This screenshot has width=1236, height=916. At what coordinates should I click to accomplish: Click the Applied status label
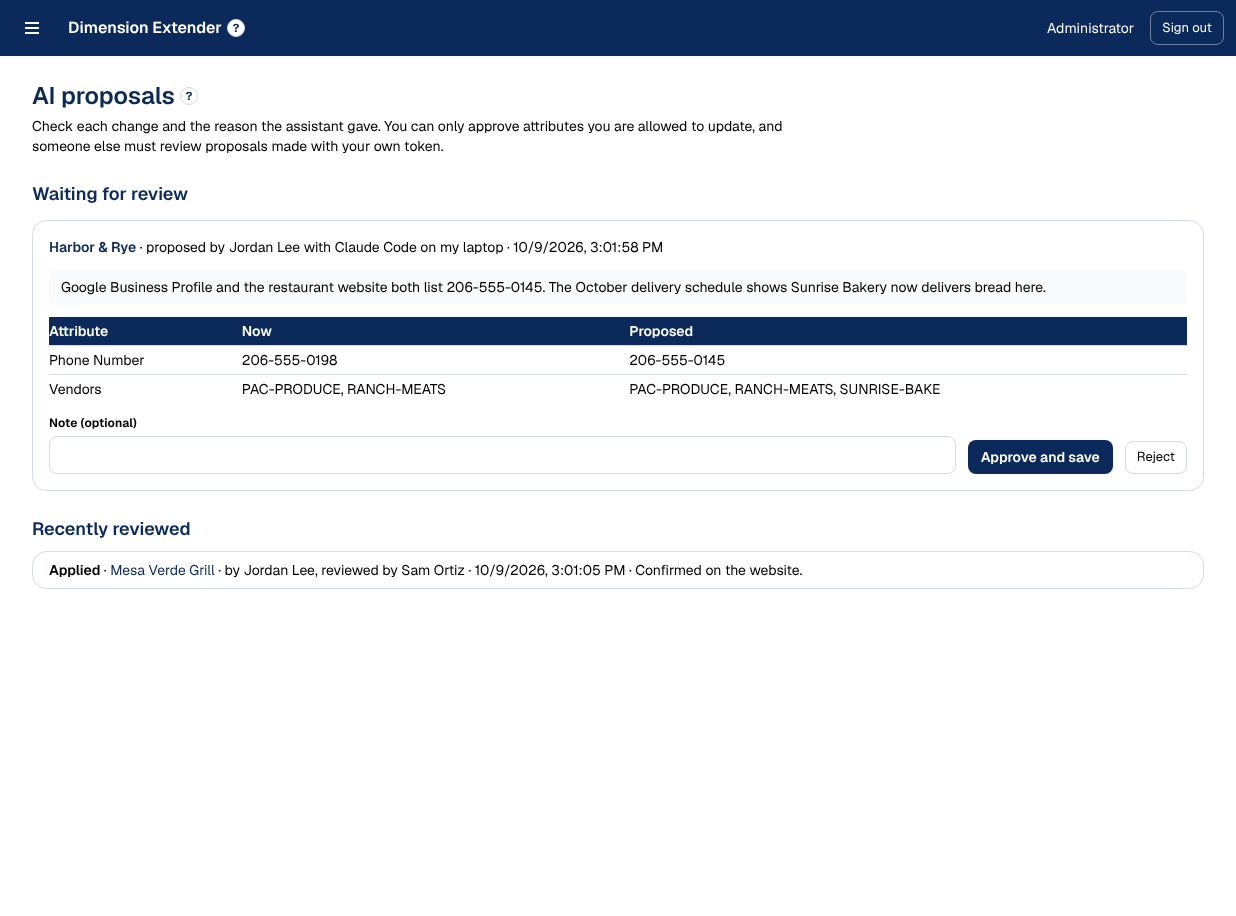coord(74,570)
